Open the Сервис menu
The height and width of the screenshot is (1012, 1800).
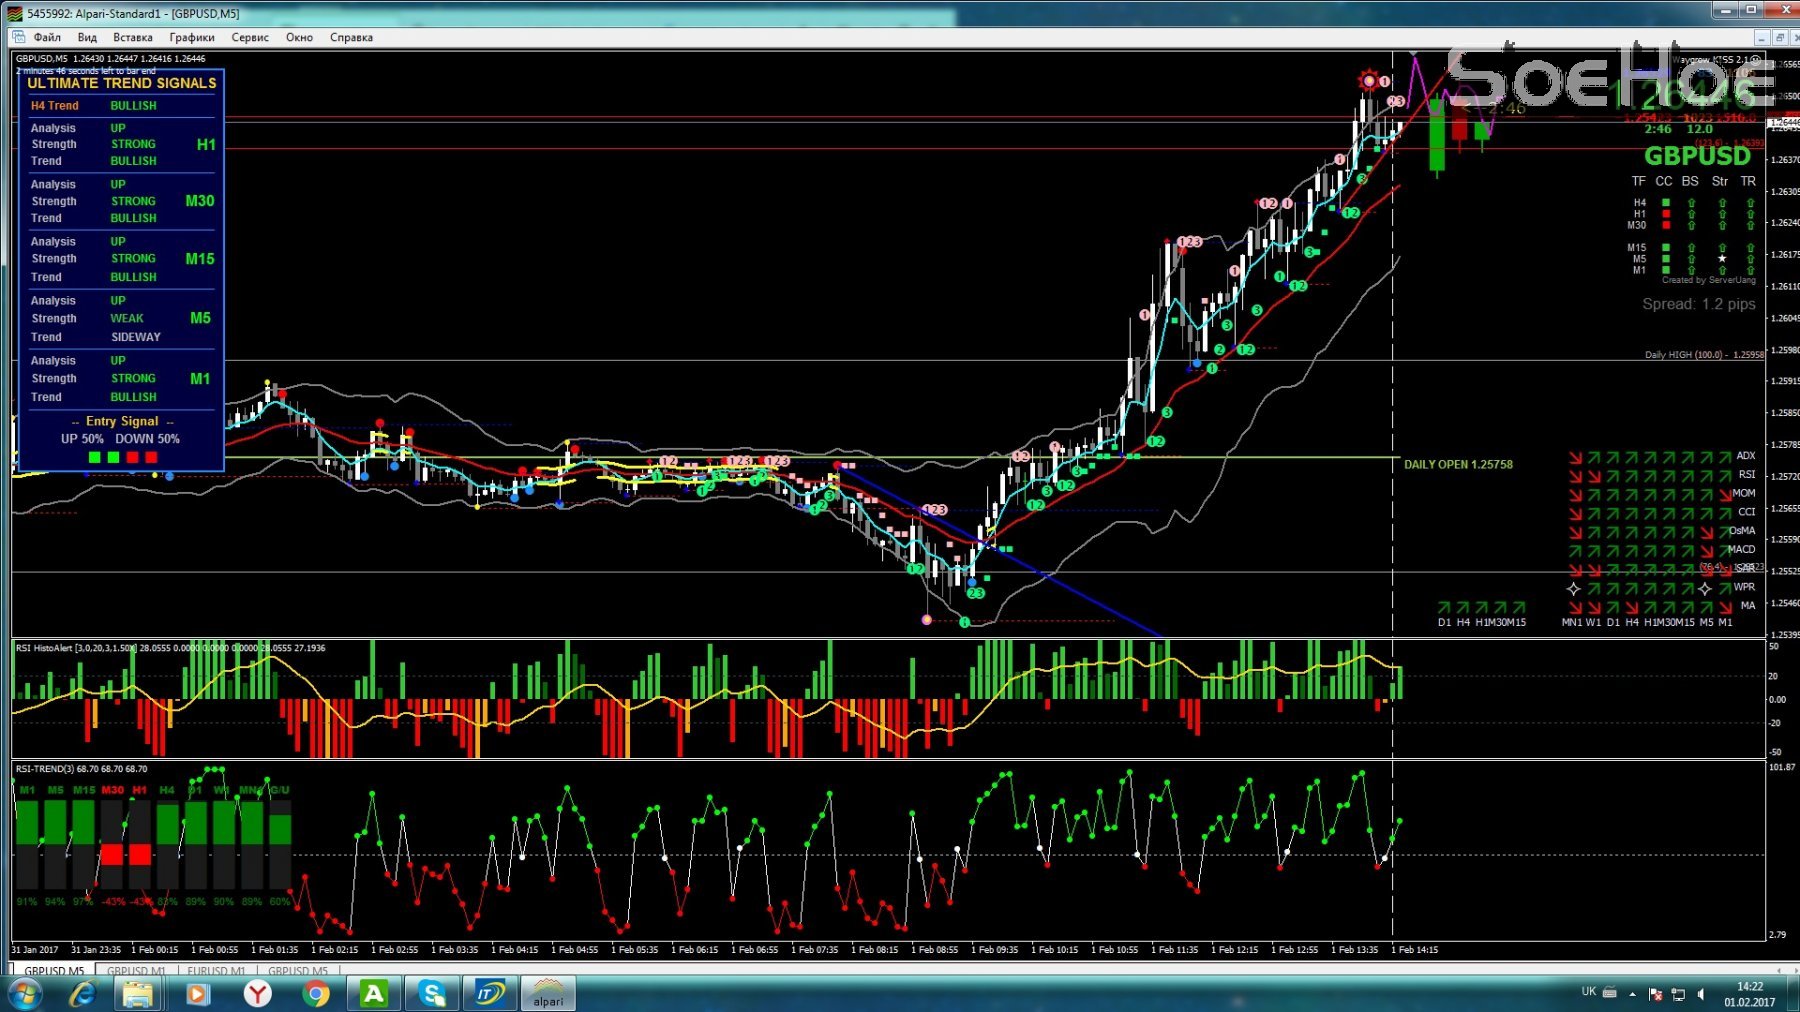tap(249, 37)
